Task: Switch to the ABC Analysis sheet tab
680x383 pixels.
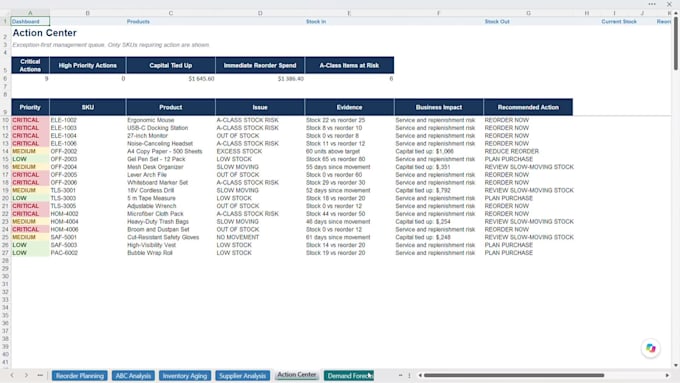Action: [x=133, y=376]
